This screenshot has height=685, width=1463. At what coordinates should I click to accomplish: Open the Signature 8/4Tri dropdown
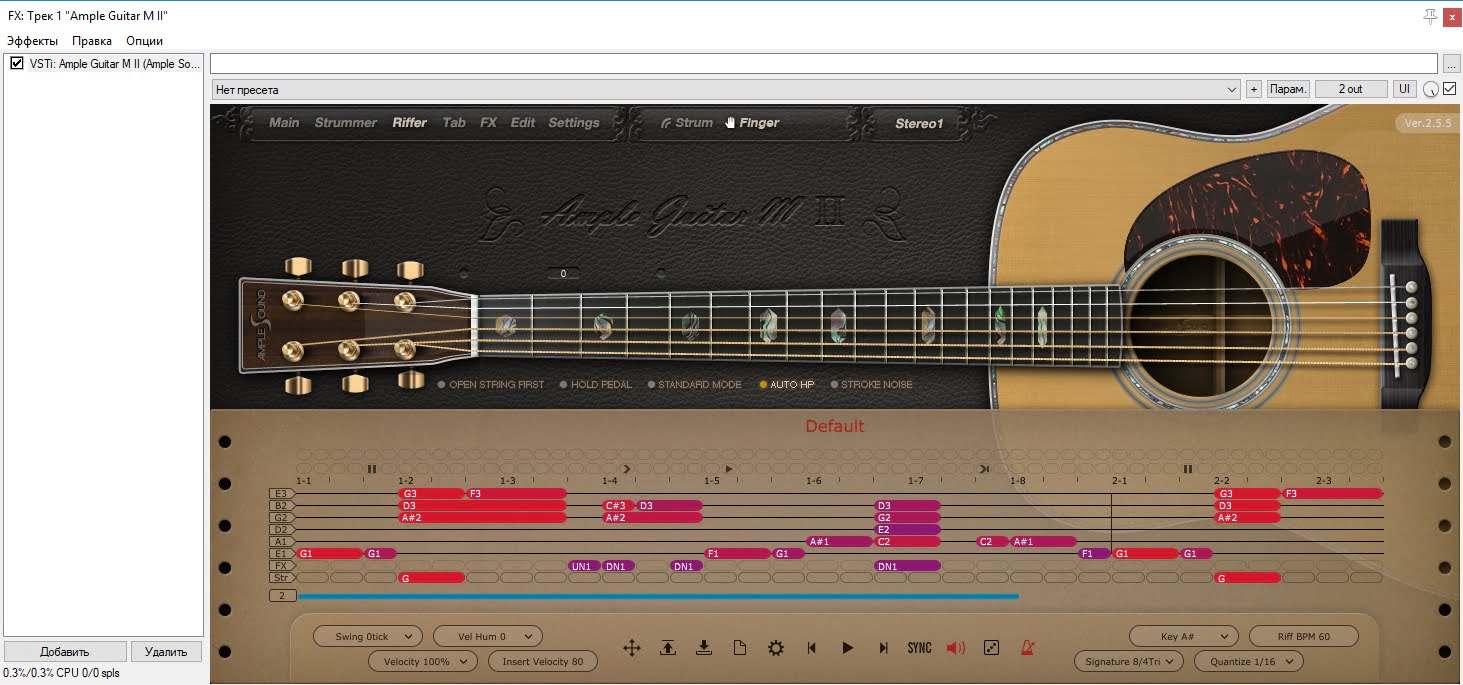click(1129, 661)
